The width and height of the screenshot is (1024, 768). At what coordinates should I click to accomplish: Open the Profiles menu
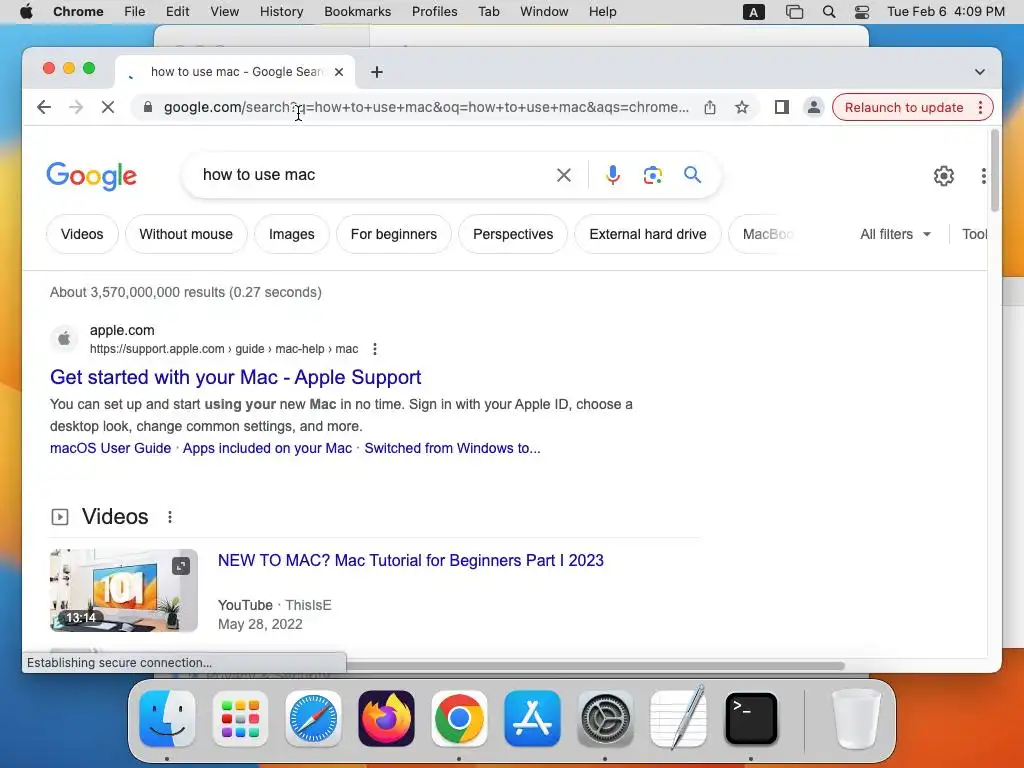[x=434, y=12]
